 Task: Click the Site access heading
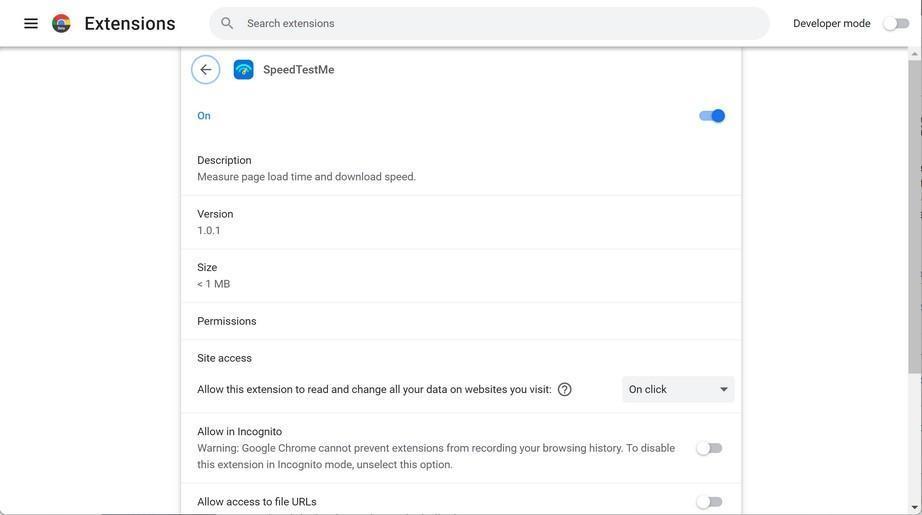pos(225,358)
